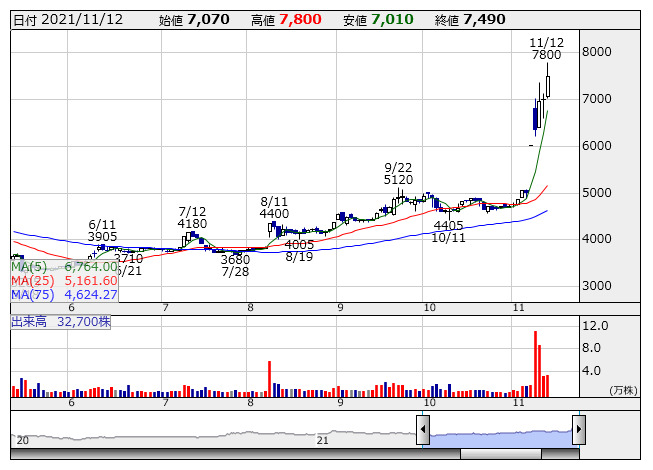This screenshot has height=470, width=653.
Task: Click the 8/11 4400 peak label
Action: [x=274, y=207]
